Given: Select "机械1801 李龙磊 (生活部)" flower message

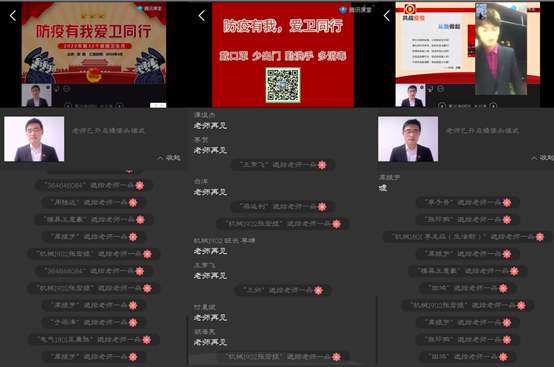Looking at the screenshot, I should point(467,237).
